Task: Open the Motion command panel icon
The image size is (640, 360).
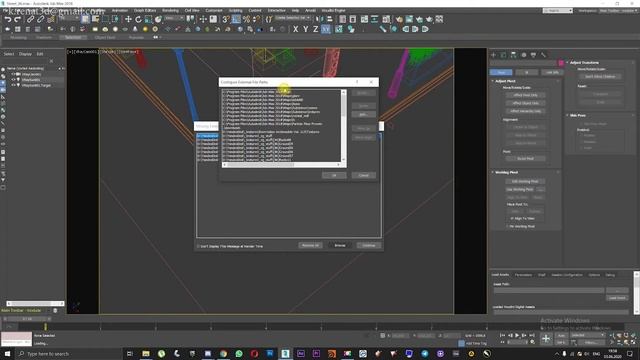Action: point(524,55)
